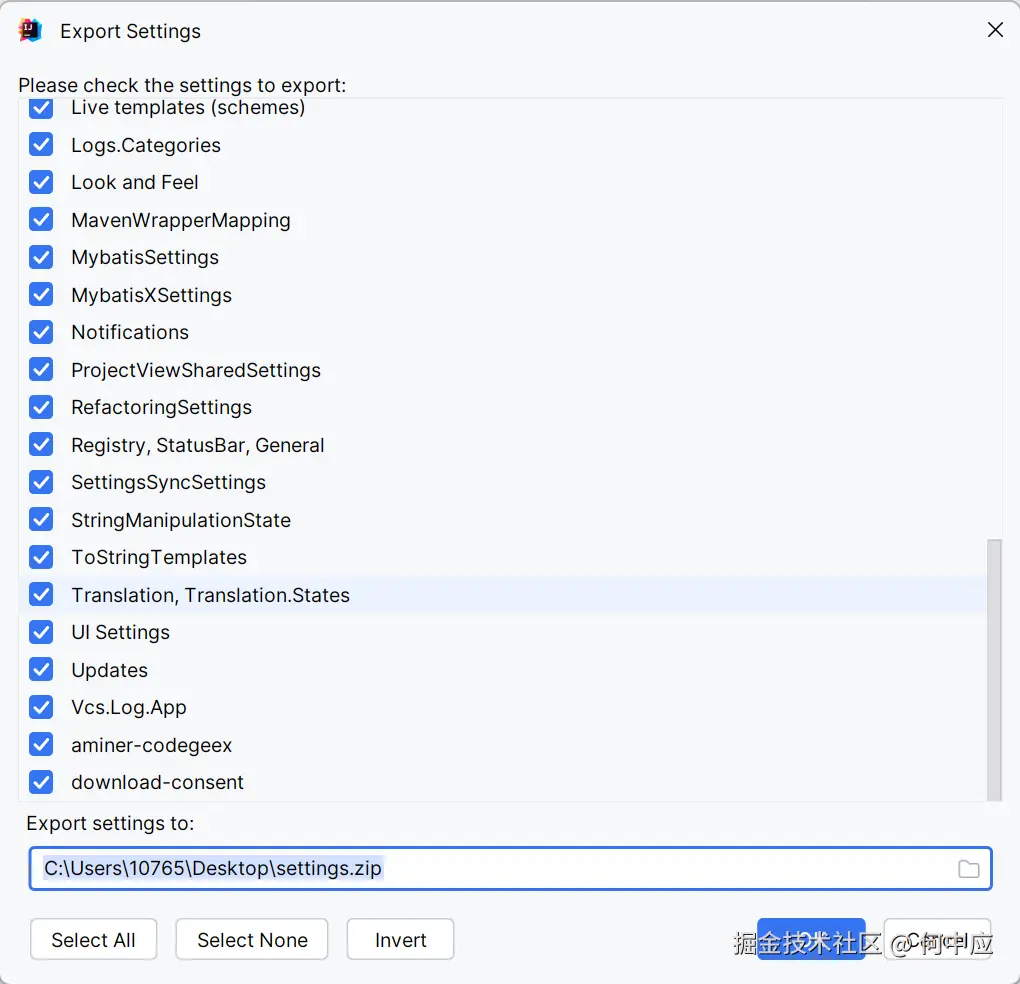This screenshot has height=984, width=1020.
Task: Select the MybatisXSettings row label
Action: tap(152, 295)
